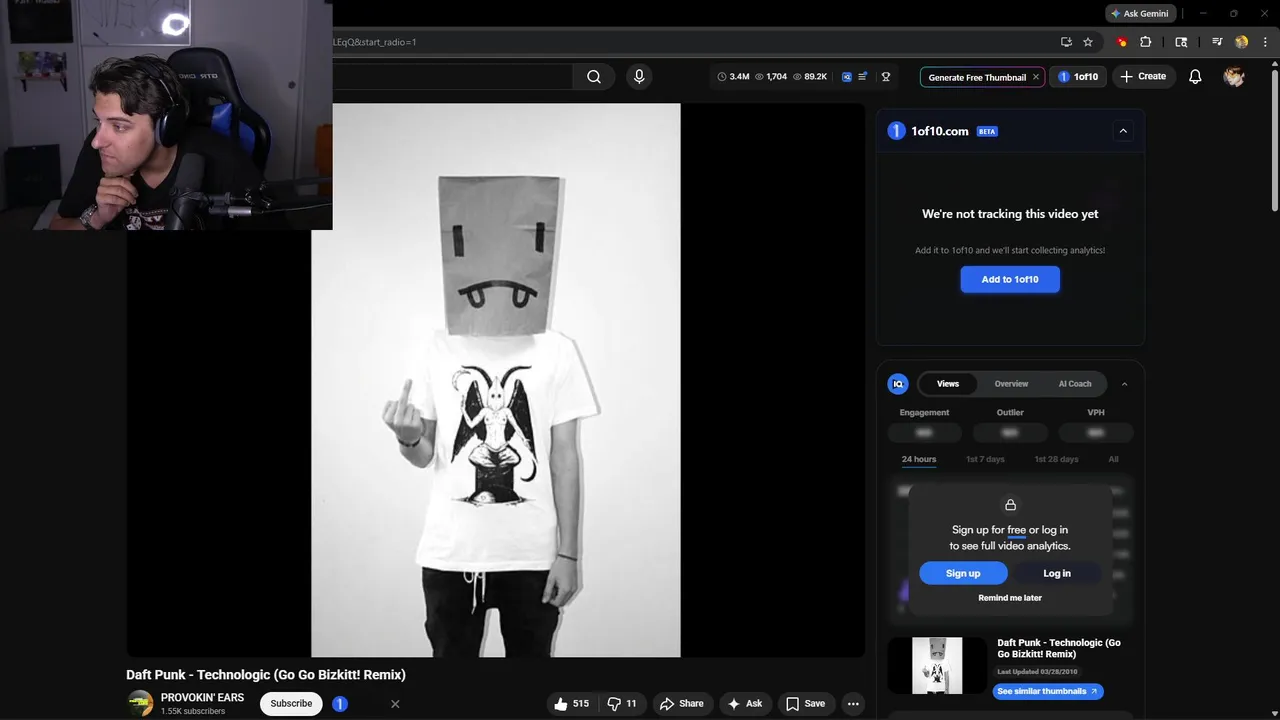This screenshot has width=1280, height=720.
Task: Click the VPH metric label
Action: 1096,412
